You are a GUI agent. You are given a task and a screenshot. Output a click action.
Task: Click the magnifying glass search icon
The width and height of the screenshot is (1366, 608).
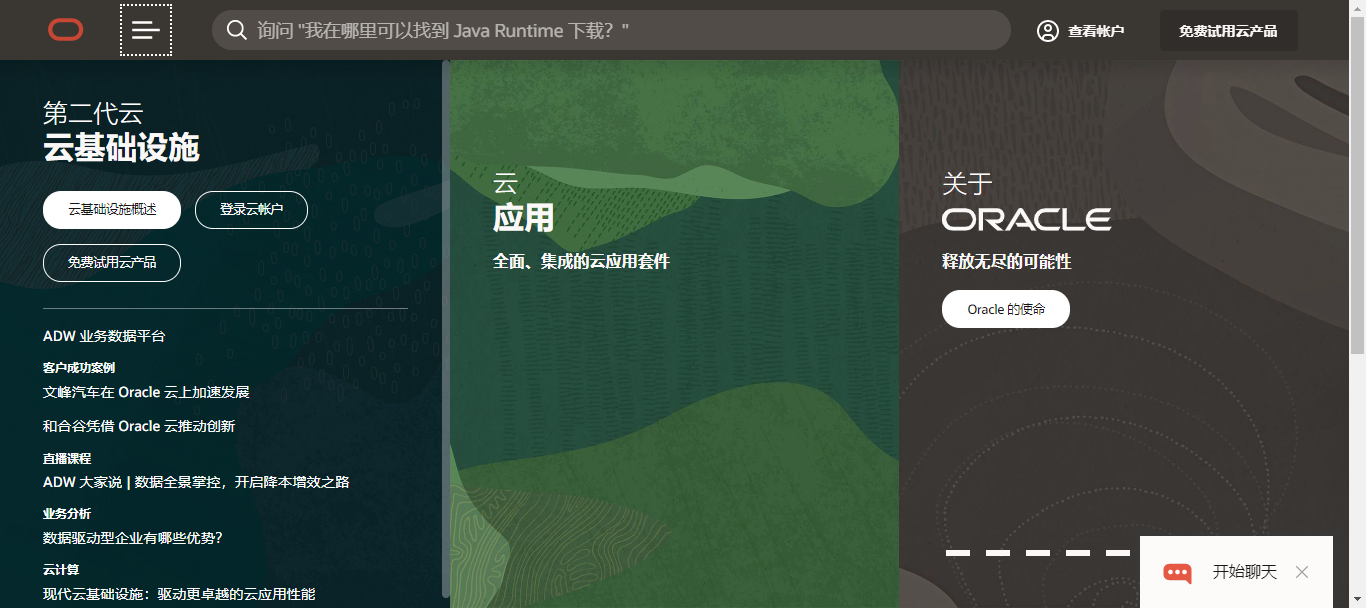(237, 30)
